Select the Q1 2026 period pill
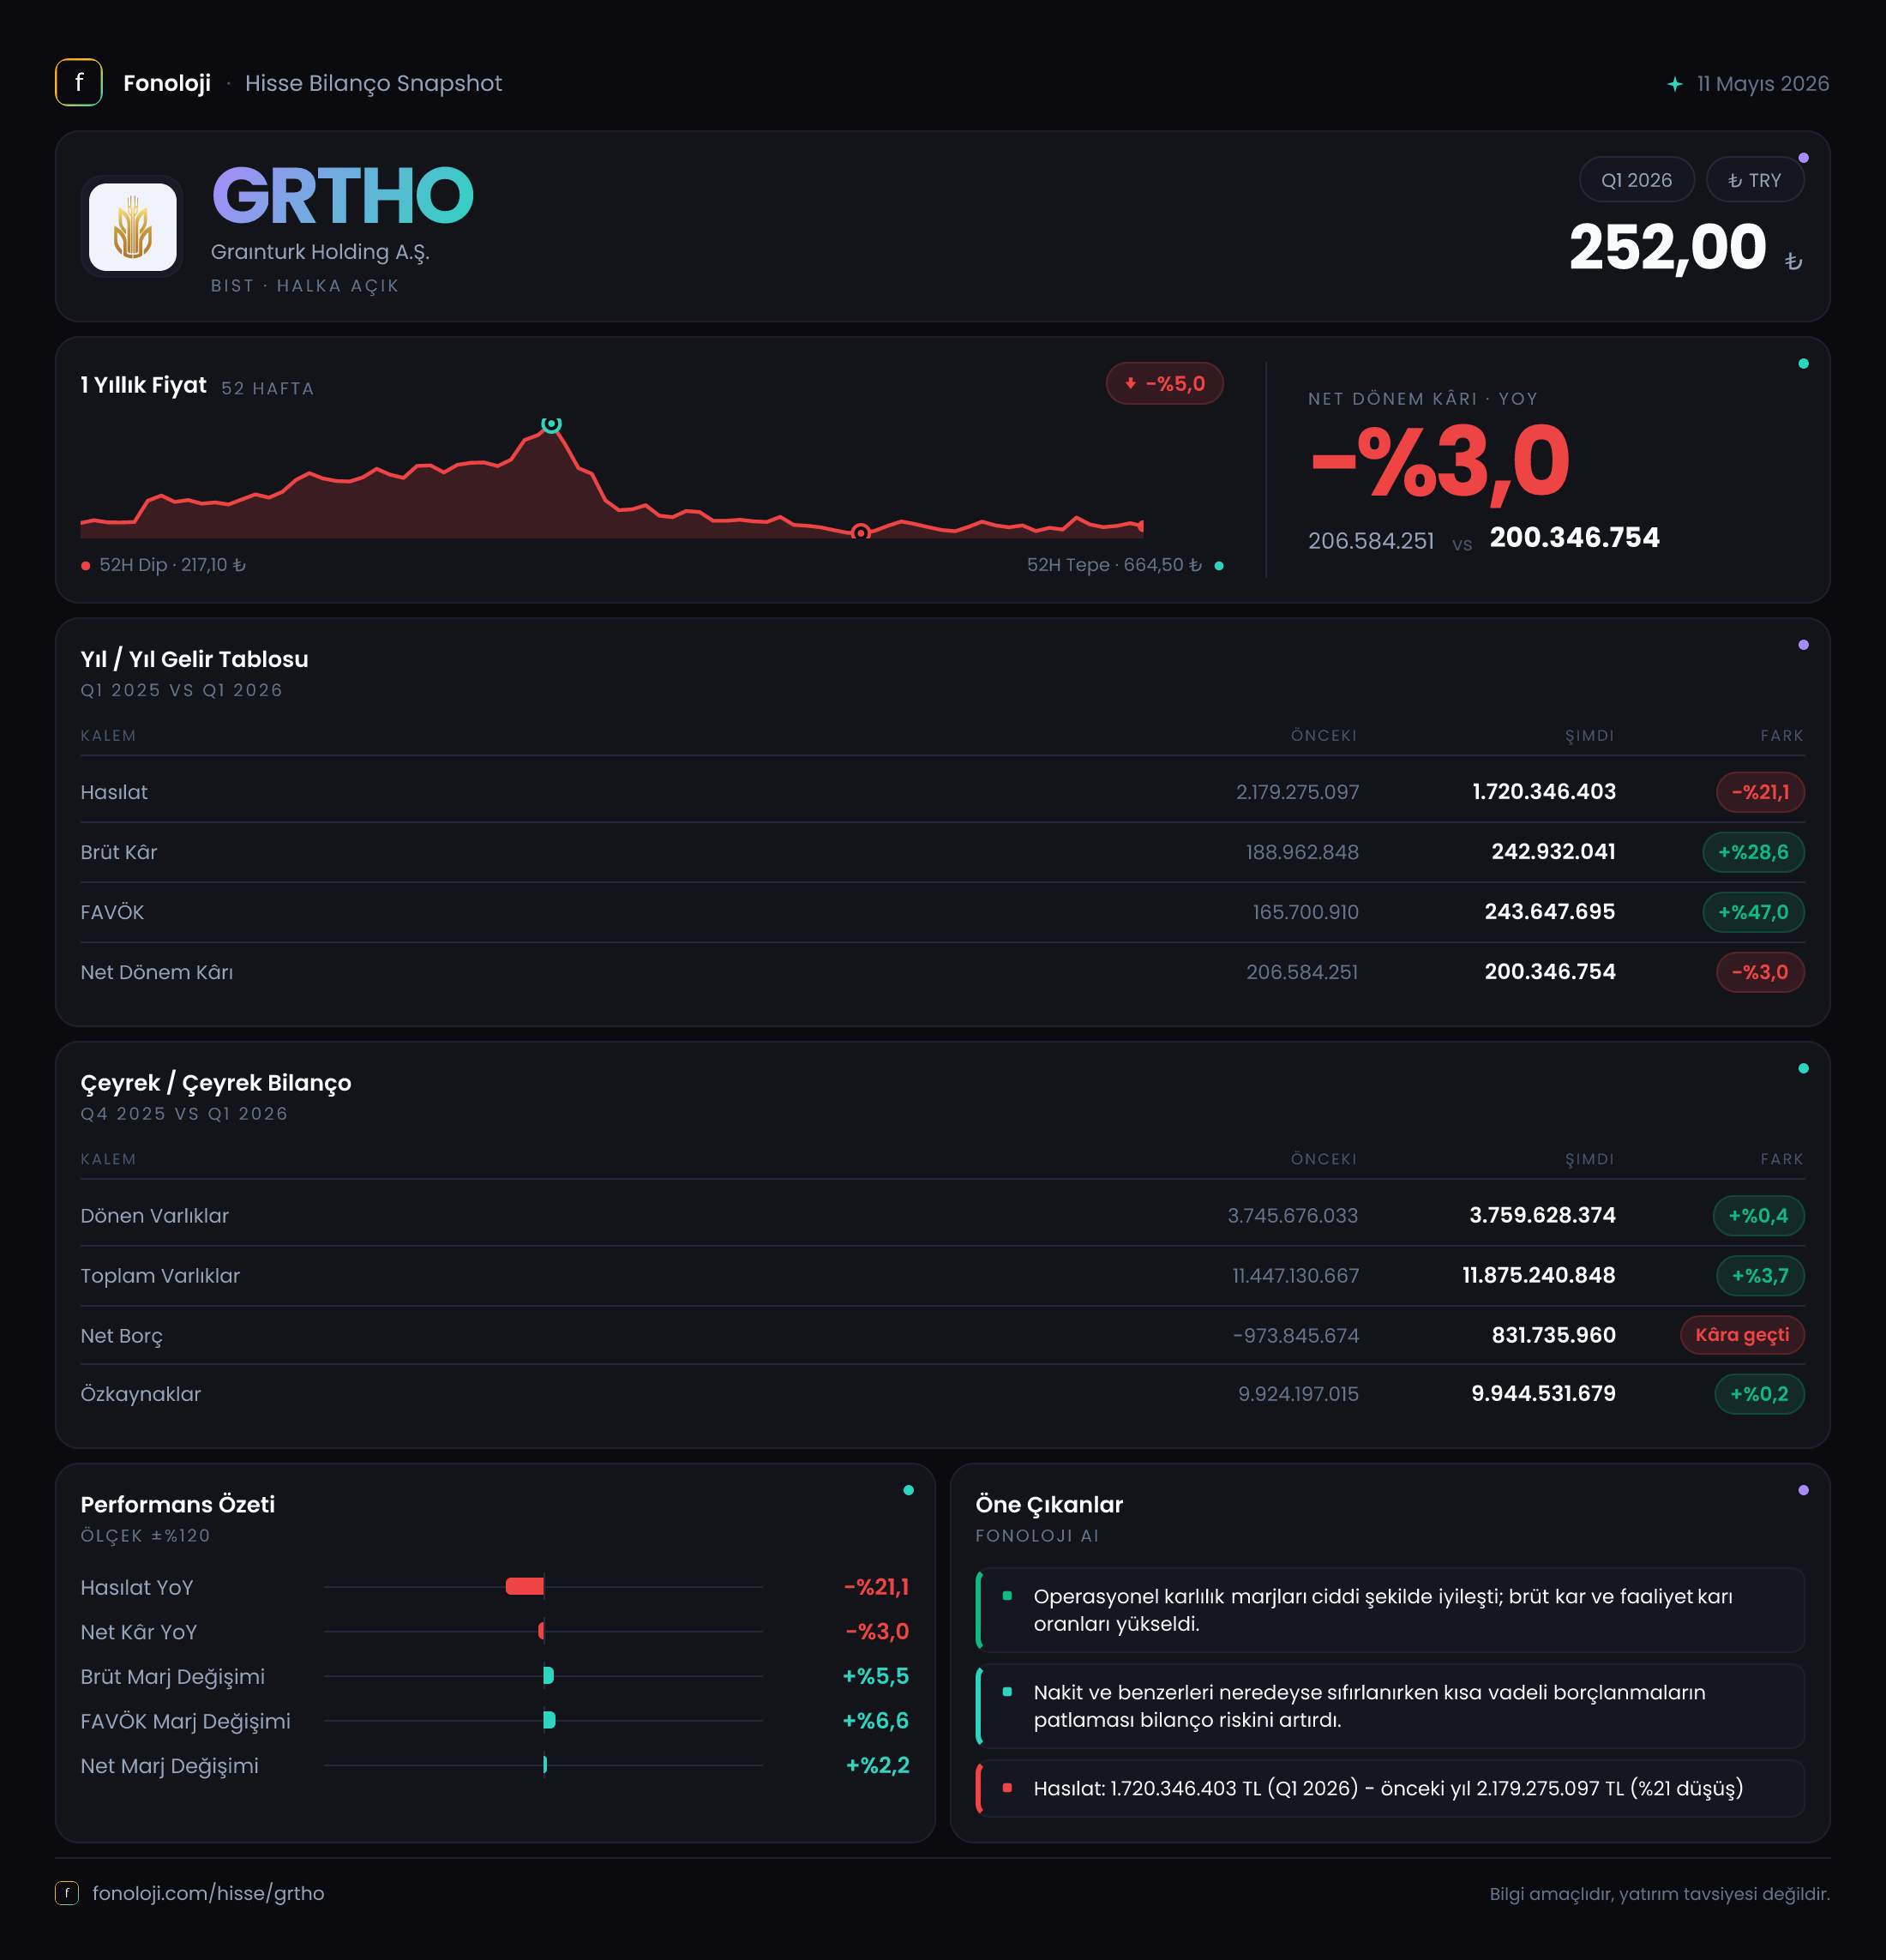The image size is (1886, 1960). point(1636,180)
